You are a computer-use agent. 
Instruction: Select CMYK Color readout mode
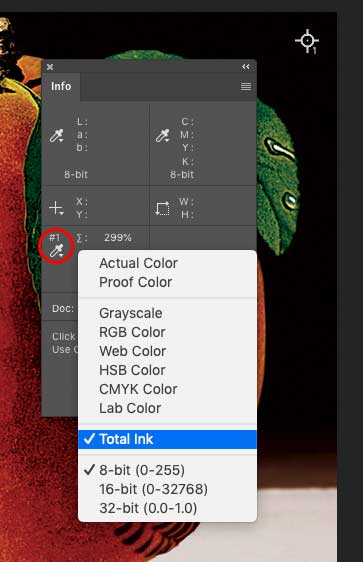[167, 389]
